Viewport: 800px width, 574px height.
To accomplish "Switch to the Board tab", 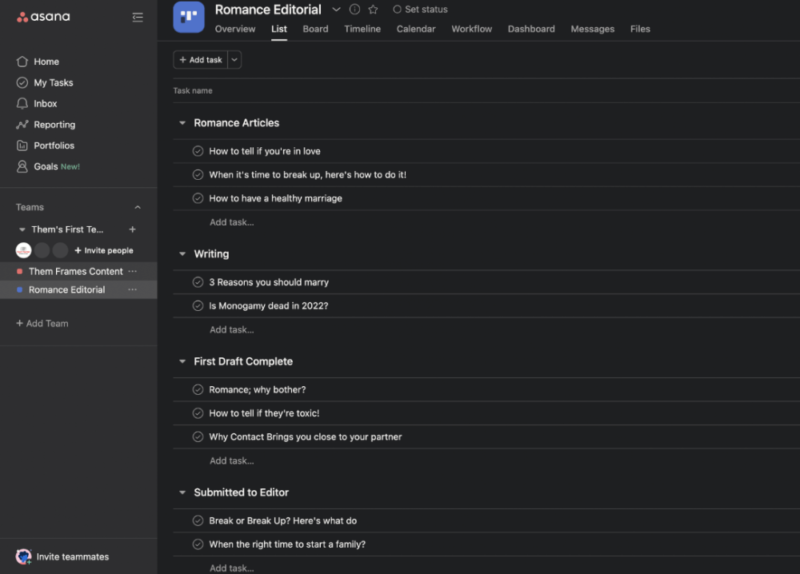I will click(315, 29).
